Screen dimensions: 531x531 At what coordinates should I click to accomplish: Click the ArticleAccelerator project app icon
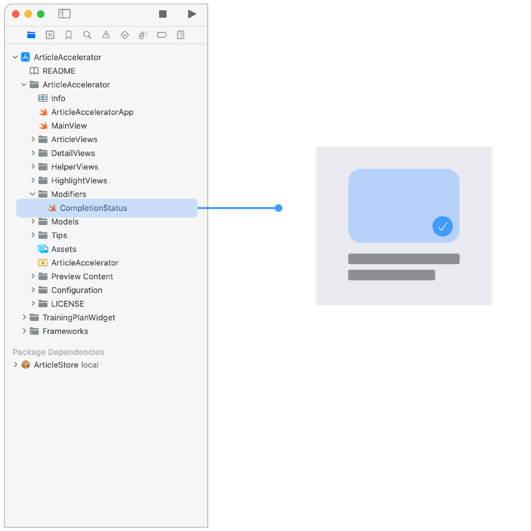coord(25,57)
